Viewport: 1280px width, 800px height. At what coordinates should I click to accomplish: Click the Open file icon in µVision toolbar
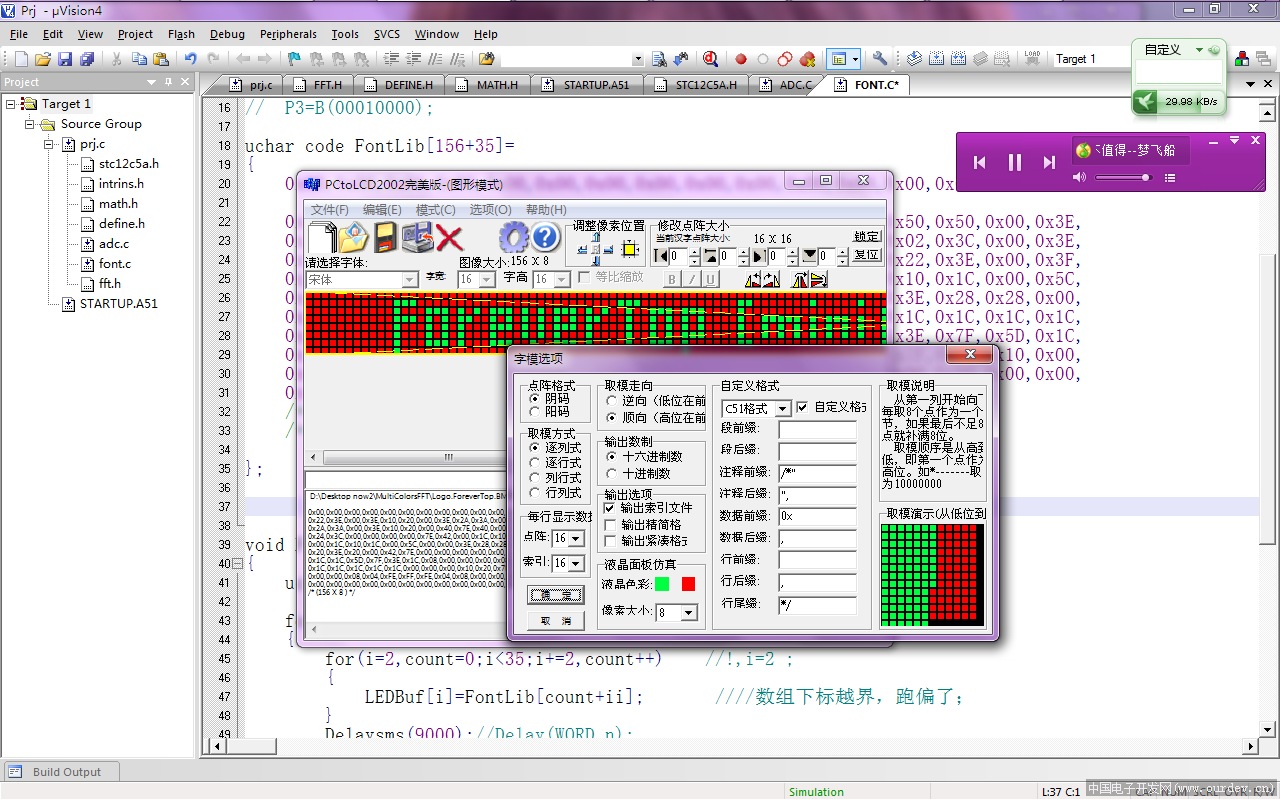click(x=43, y=59)
